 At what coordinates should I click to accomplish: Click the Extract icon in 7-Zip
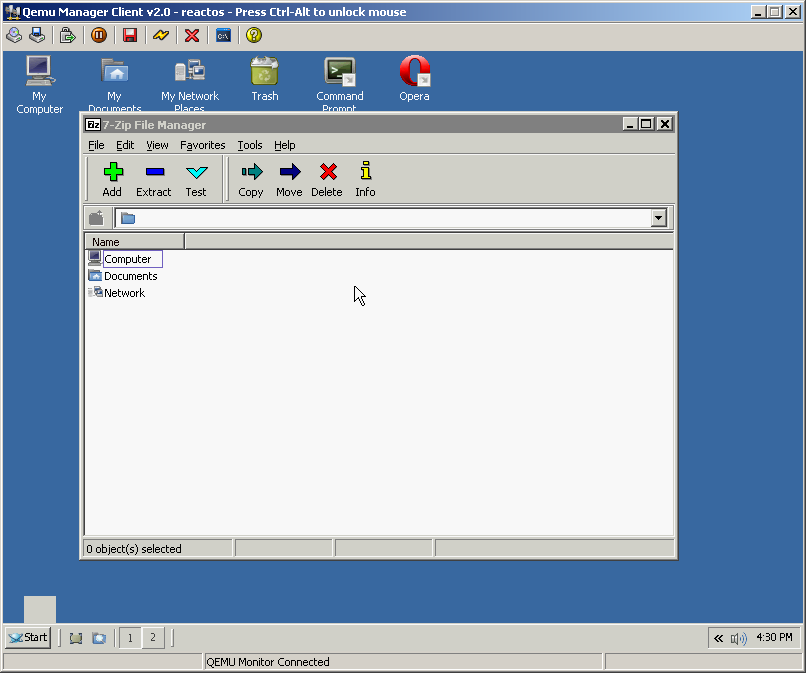click(154, 179)
